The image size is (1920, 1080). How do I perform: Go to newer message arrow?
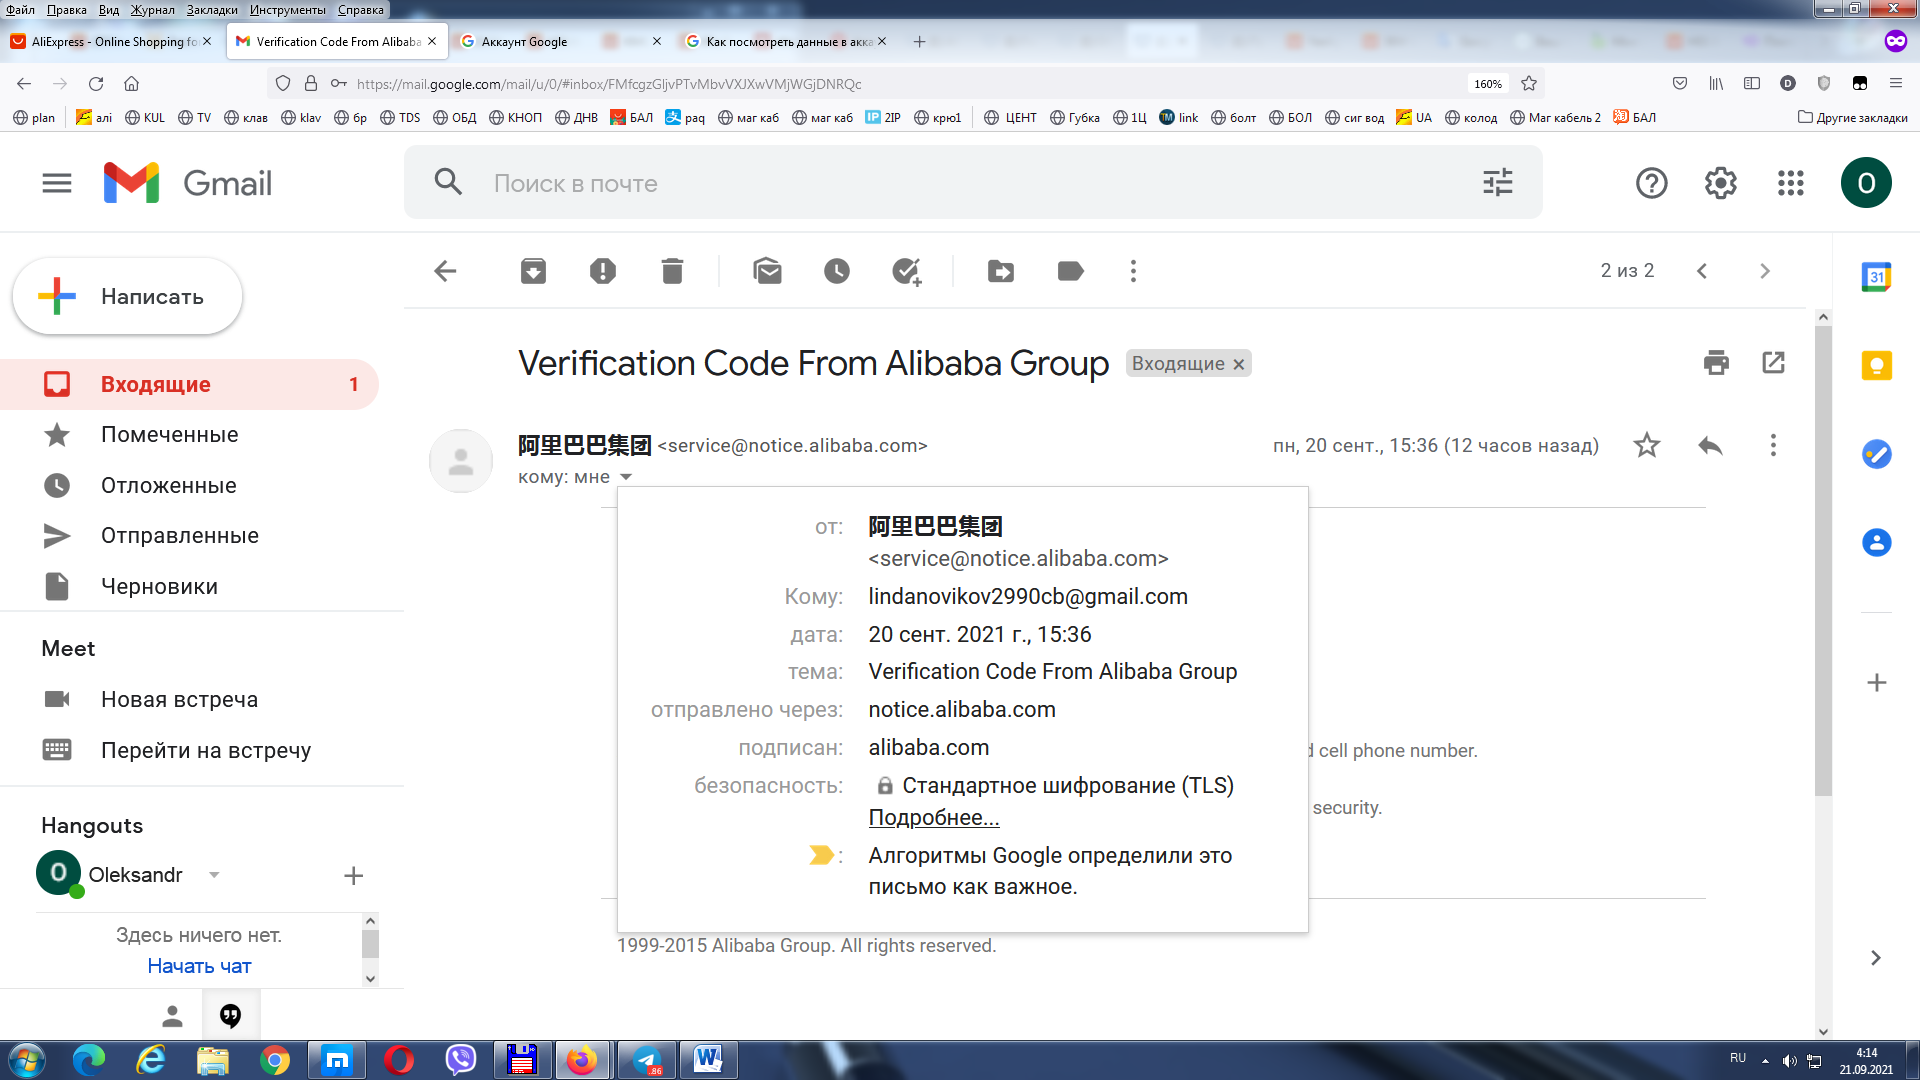pyautogui.click(x=1702, y=271)
